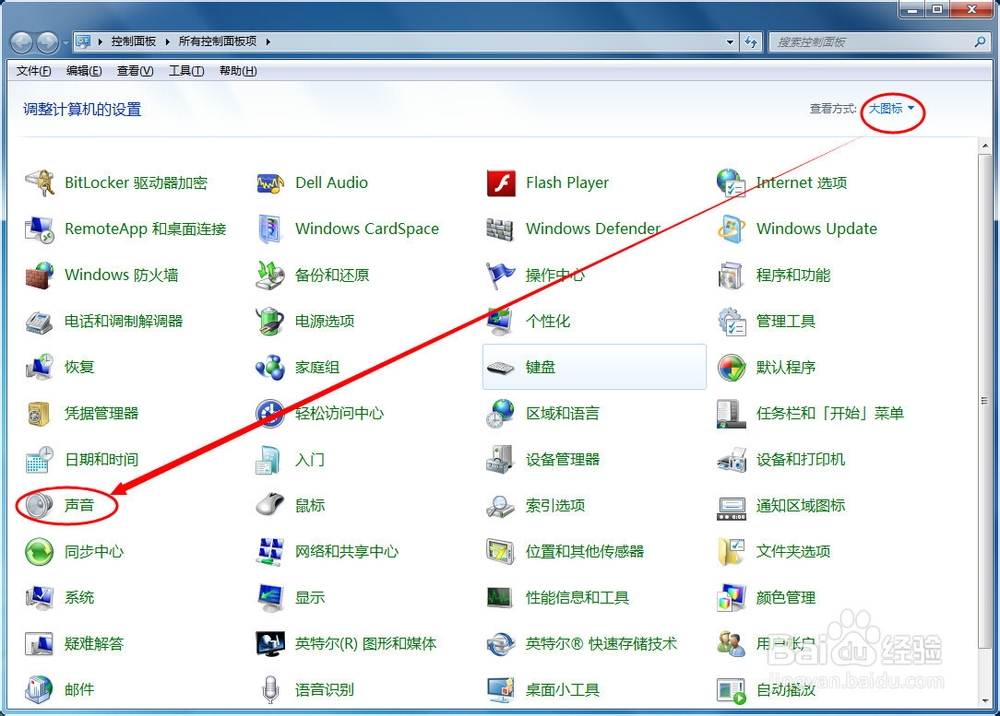This screenshot has height=716, width=1000.
Task: Open the Windows Defender wall icon
Action: pos(501,229)
